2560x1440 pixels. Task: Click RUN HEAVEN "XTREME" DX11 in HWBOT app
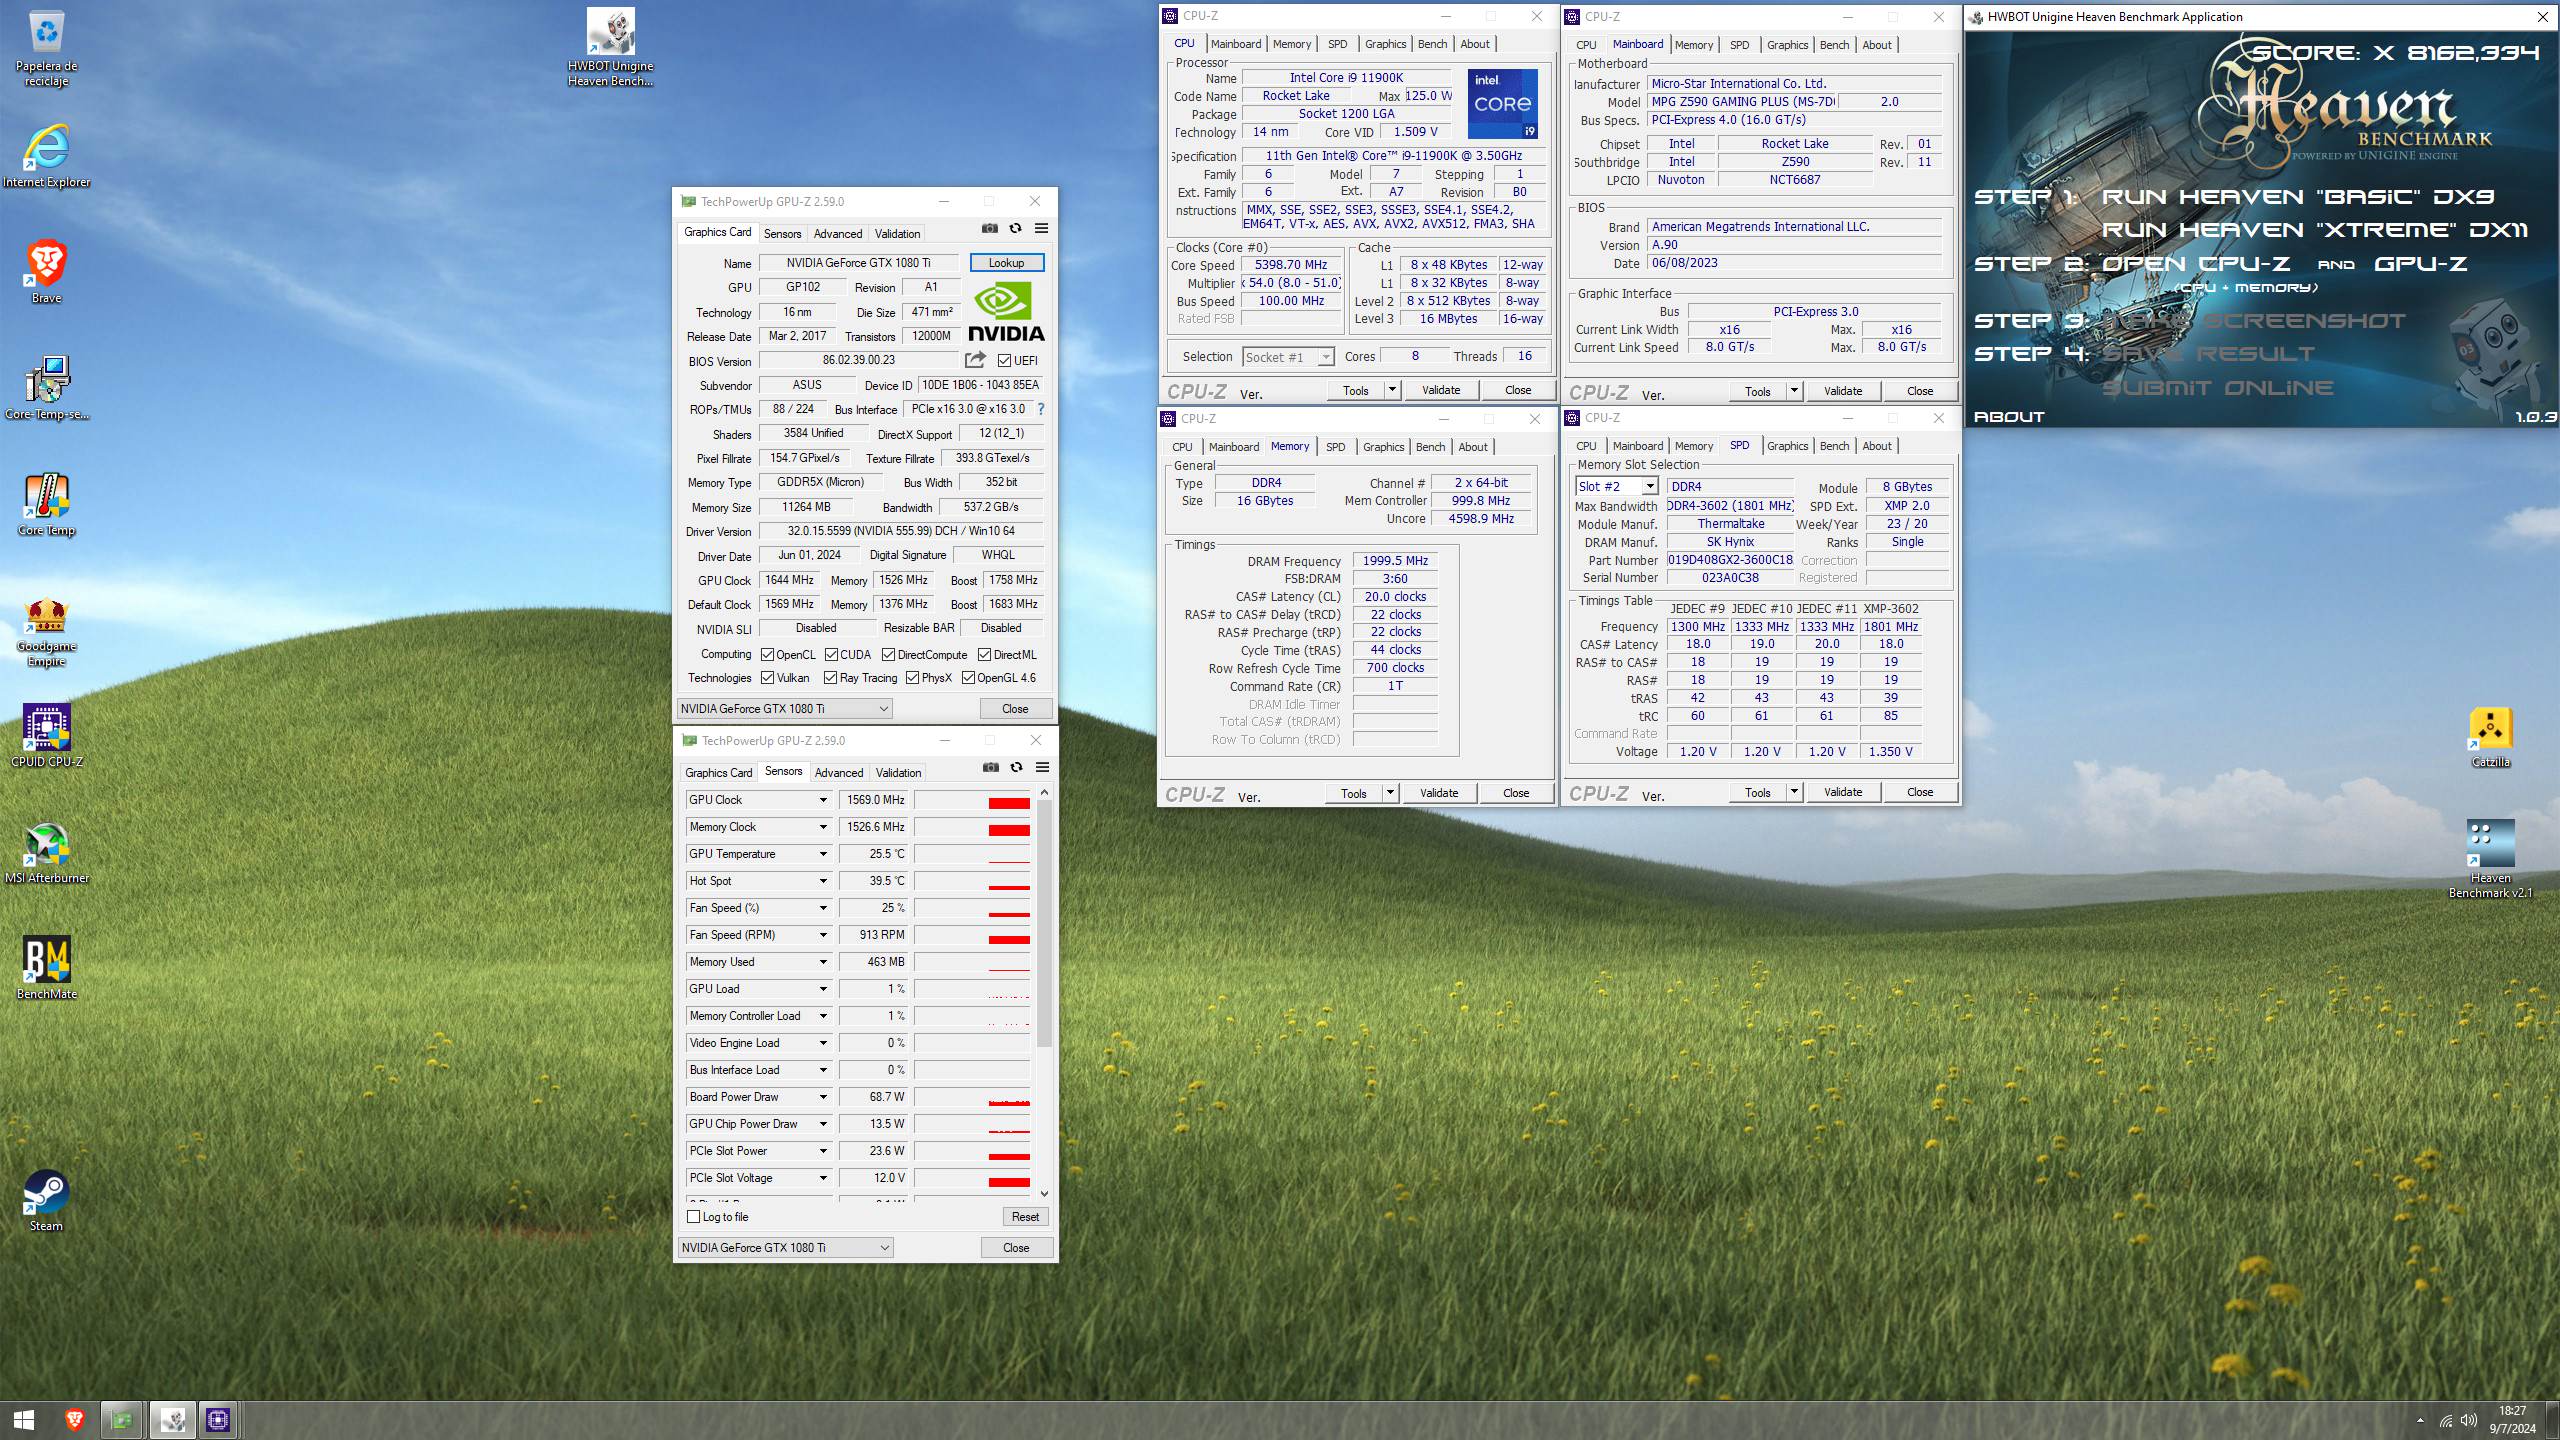pos(2314,230)
